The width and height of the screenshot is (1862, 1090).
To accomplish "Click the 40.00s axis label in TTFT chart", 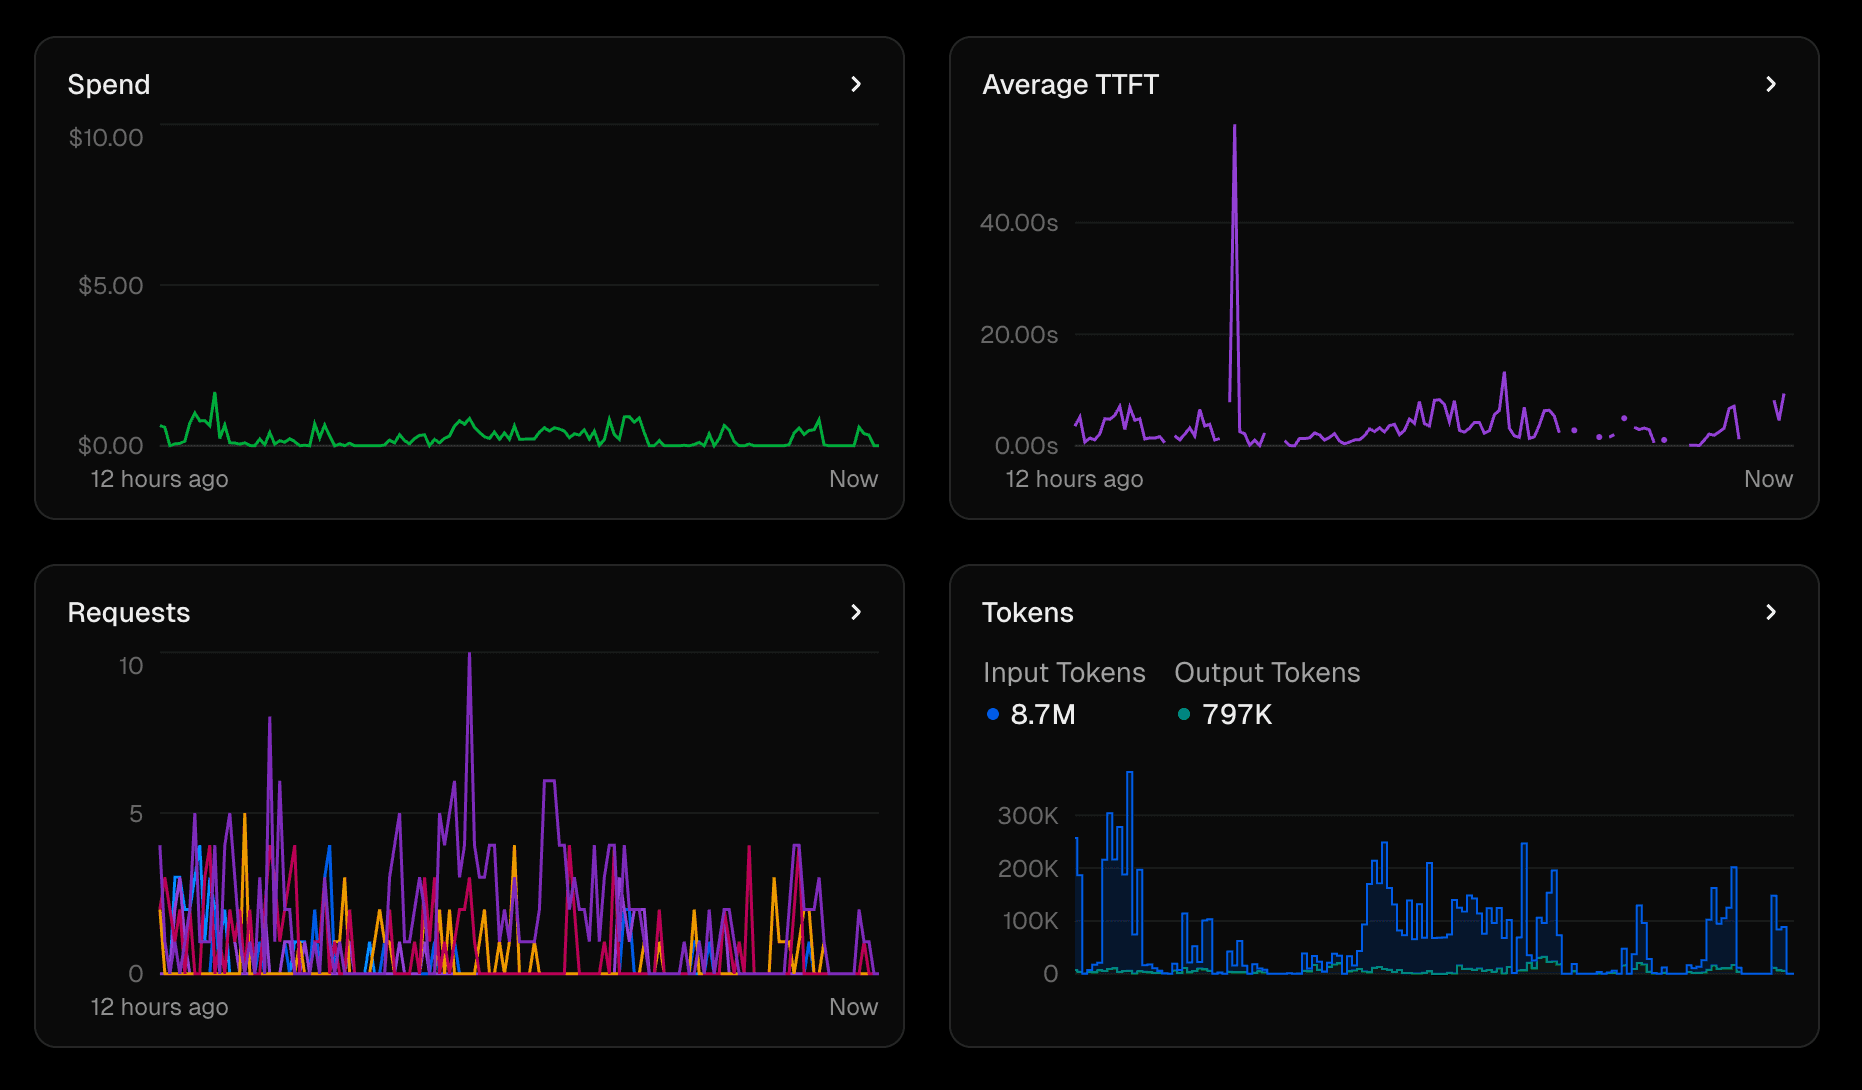I will [x=1018, y=222].
